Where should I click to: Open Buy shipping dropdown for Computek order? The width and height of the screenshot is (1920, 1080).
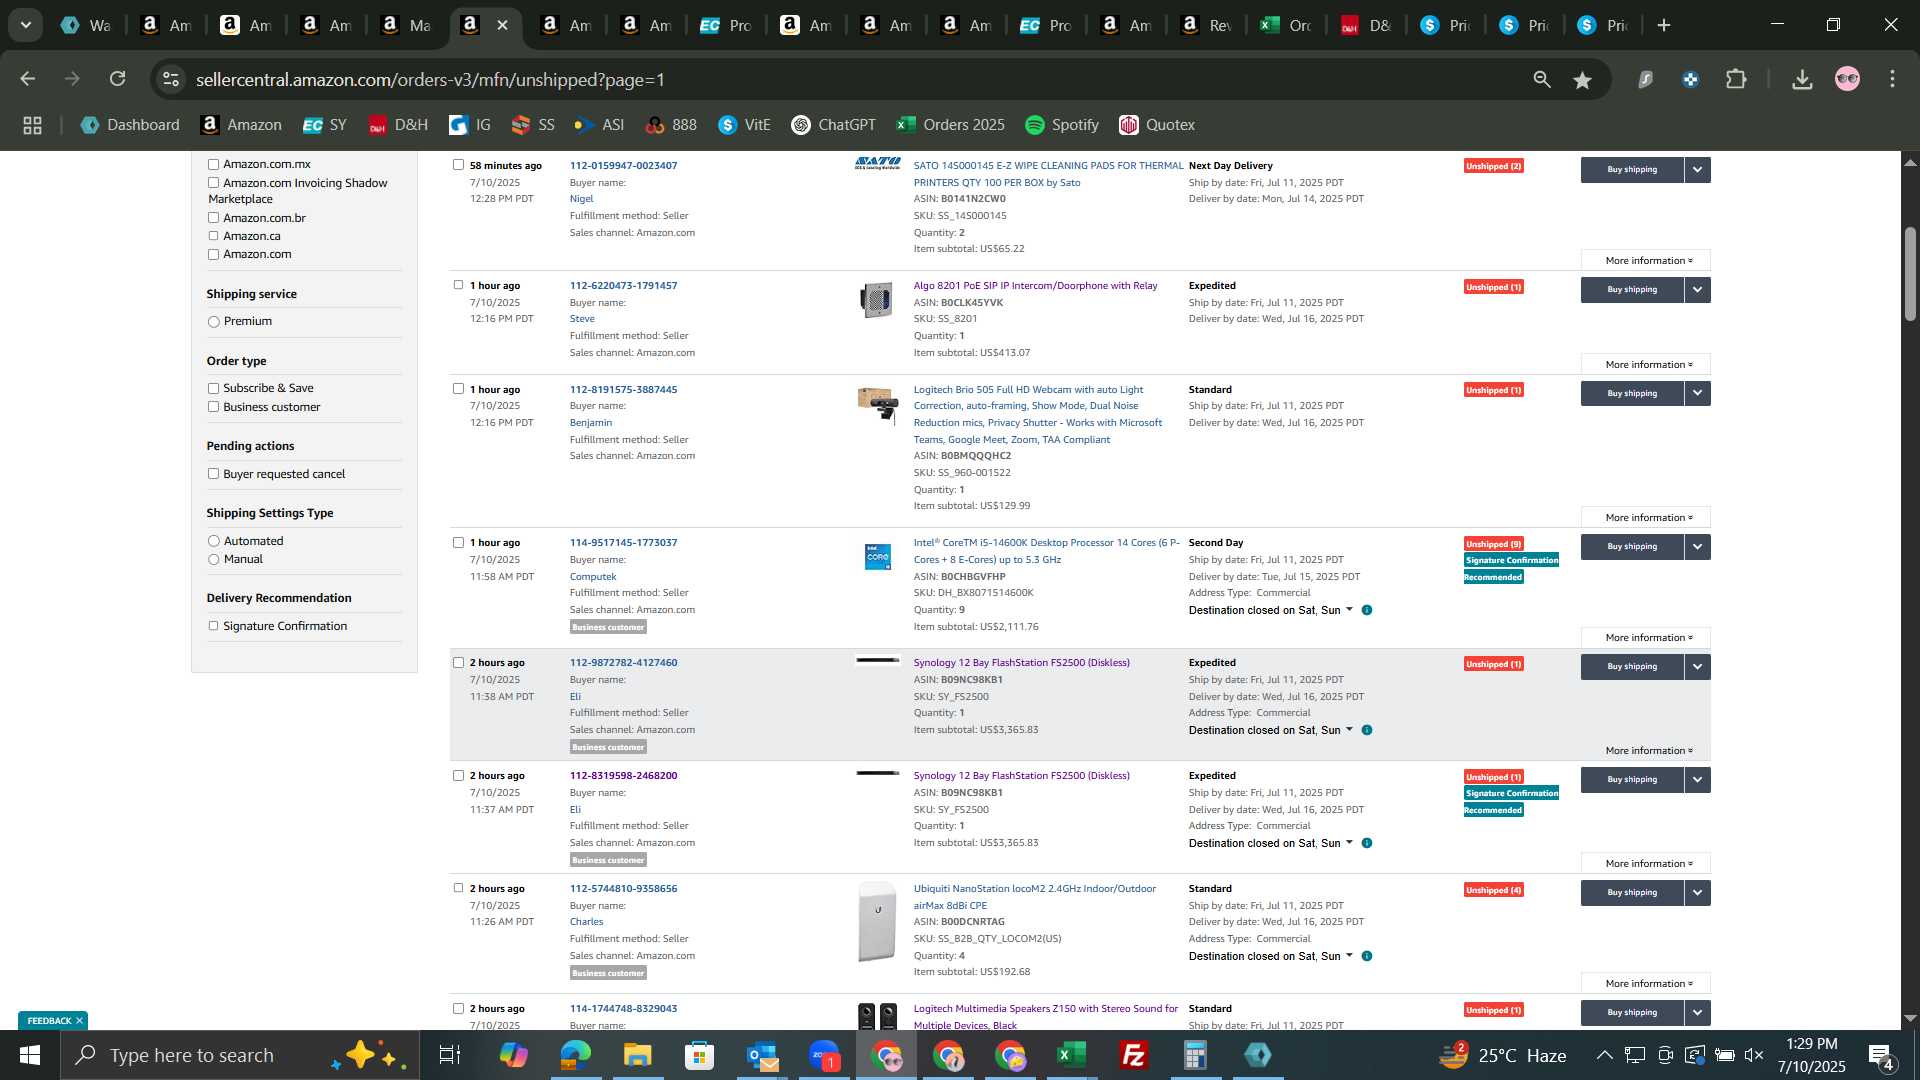[x=1698, y=547]
